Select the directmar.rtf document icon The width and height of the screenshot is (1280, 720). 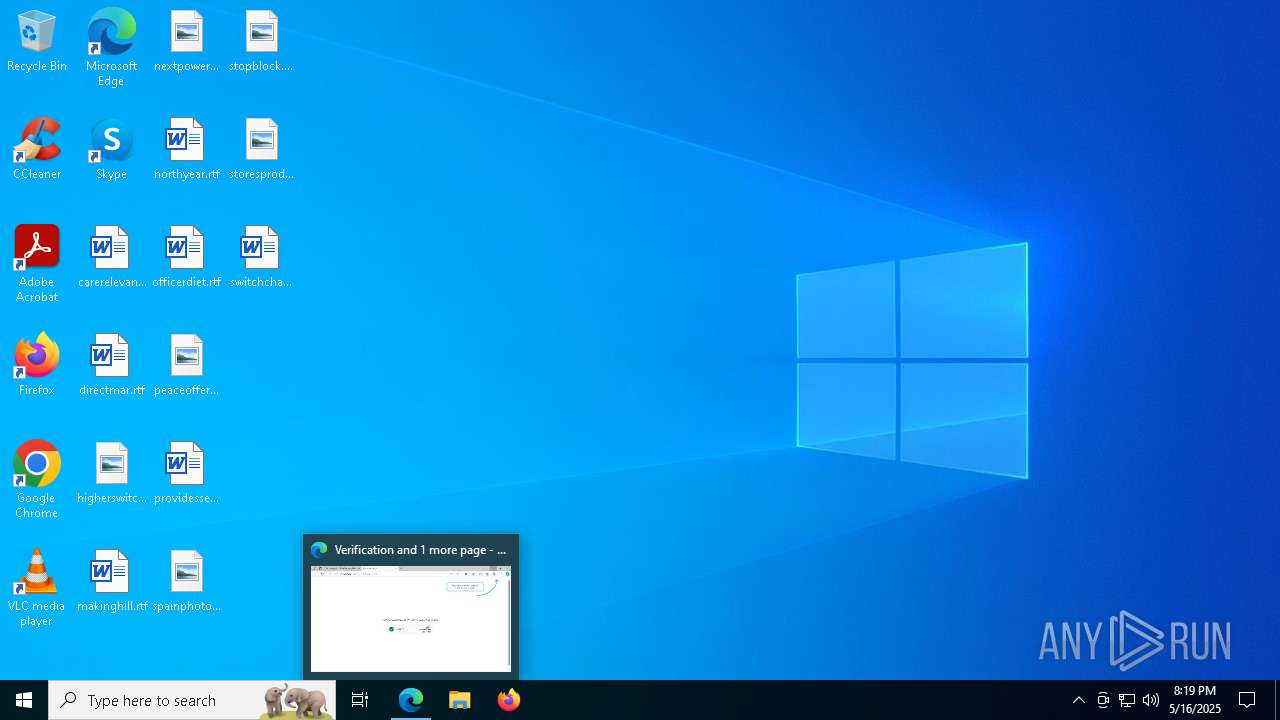(111, 366)
